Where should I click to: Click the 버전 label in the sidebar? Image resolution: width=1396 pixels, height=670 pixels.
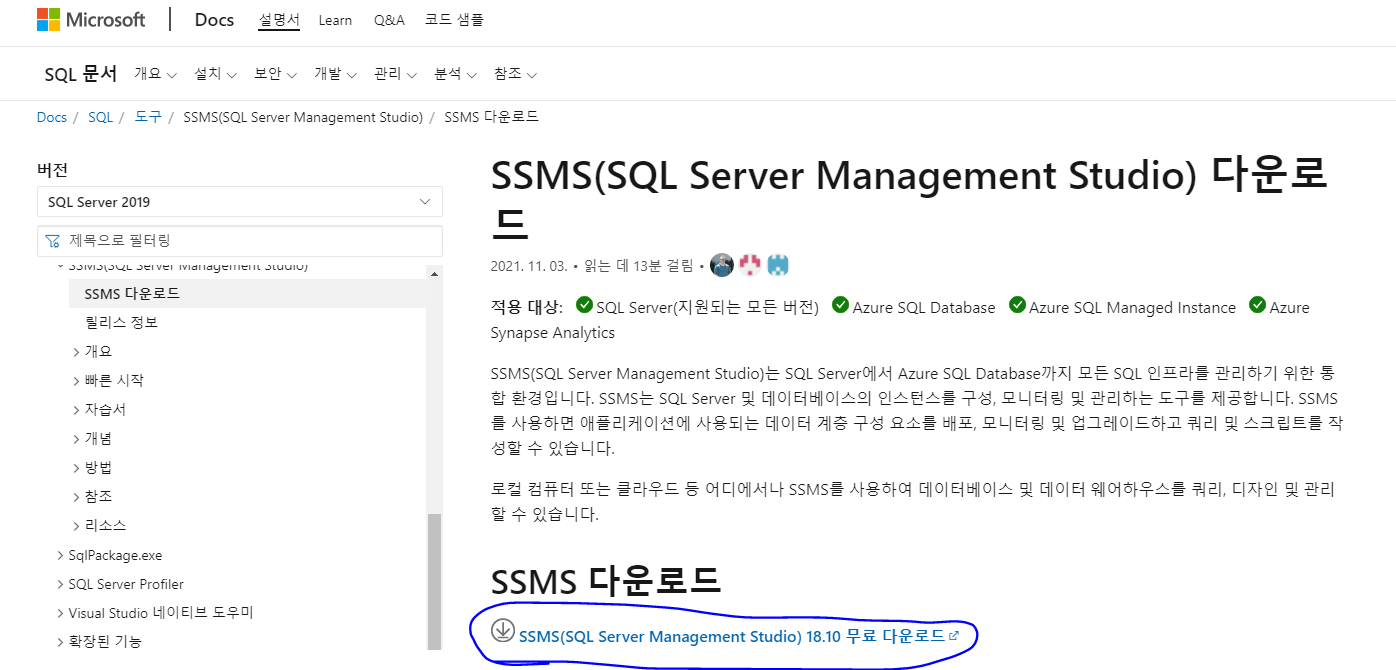(x=52, y=170)
